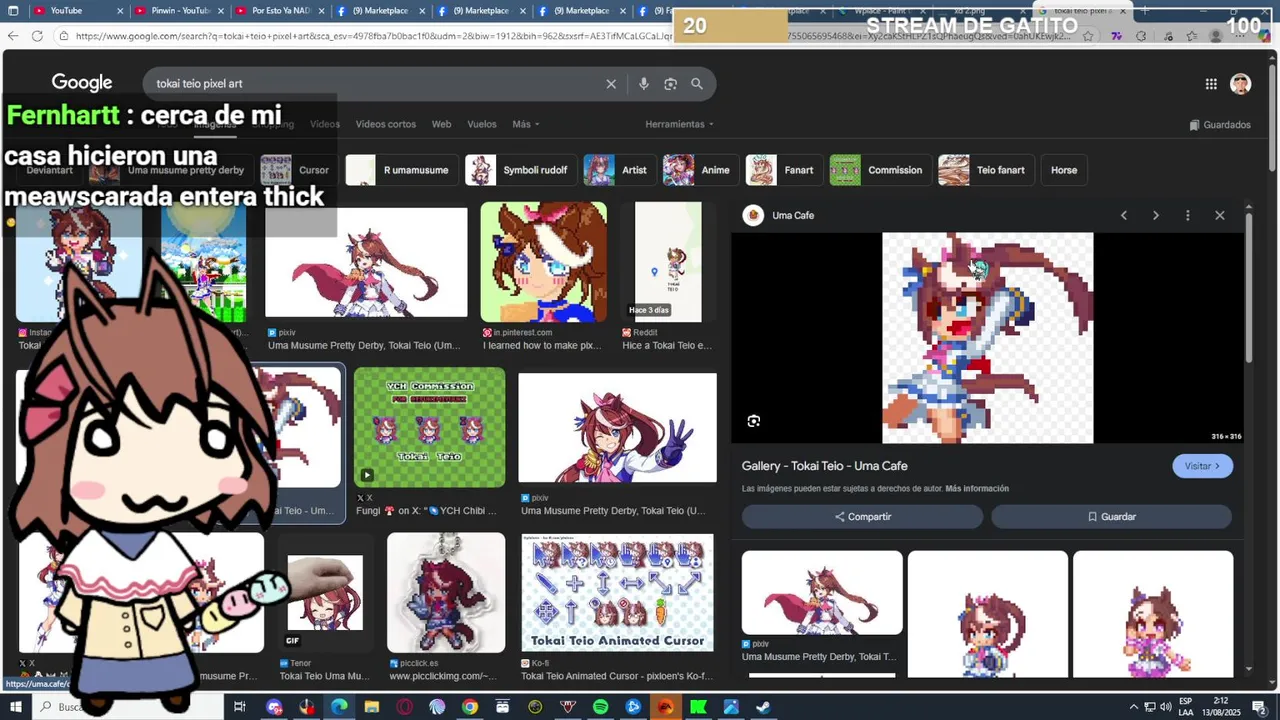Viewport: 1280px width, 720px height.
Task: Reload the browser page
Action: 37,36
